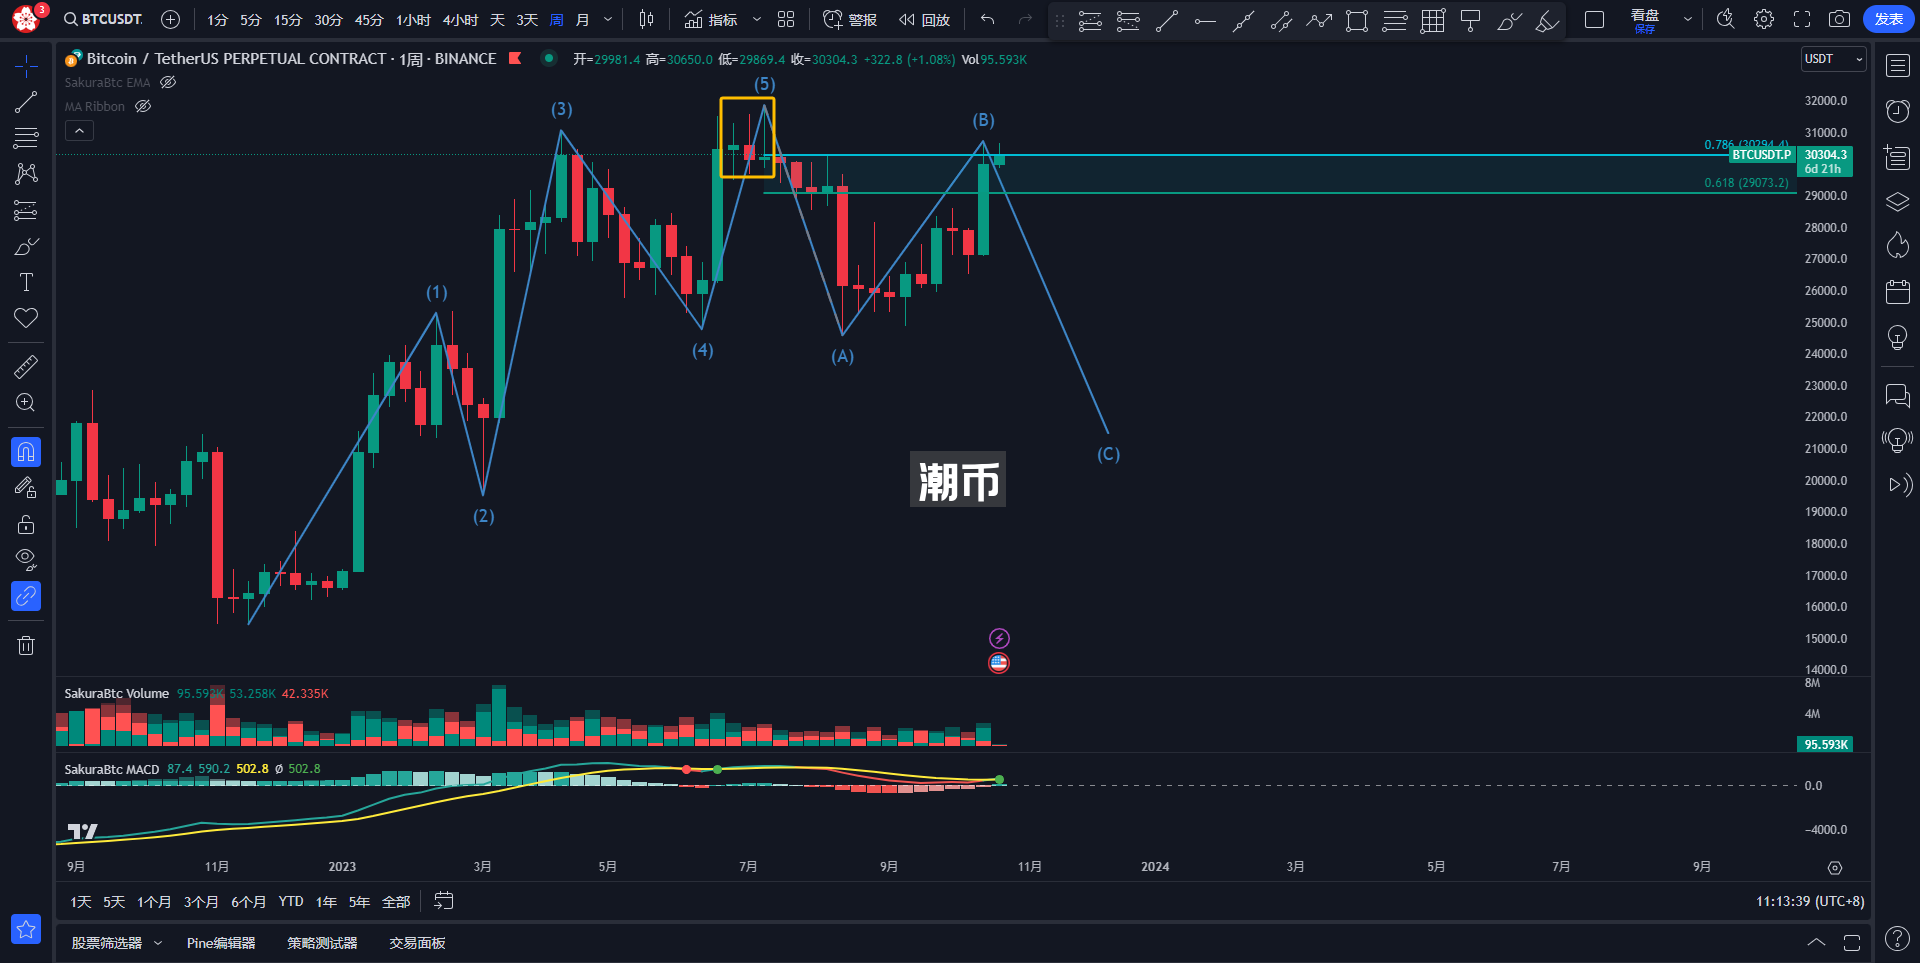Click the BTCUSDT symbol search field
This screenshot has width=1920, height=963.
pyautogui.click(x=103, y=19)
